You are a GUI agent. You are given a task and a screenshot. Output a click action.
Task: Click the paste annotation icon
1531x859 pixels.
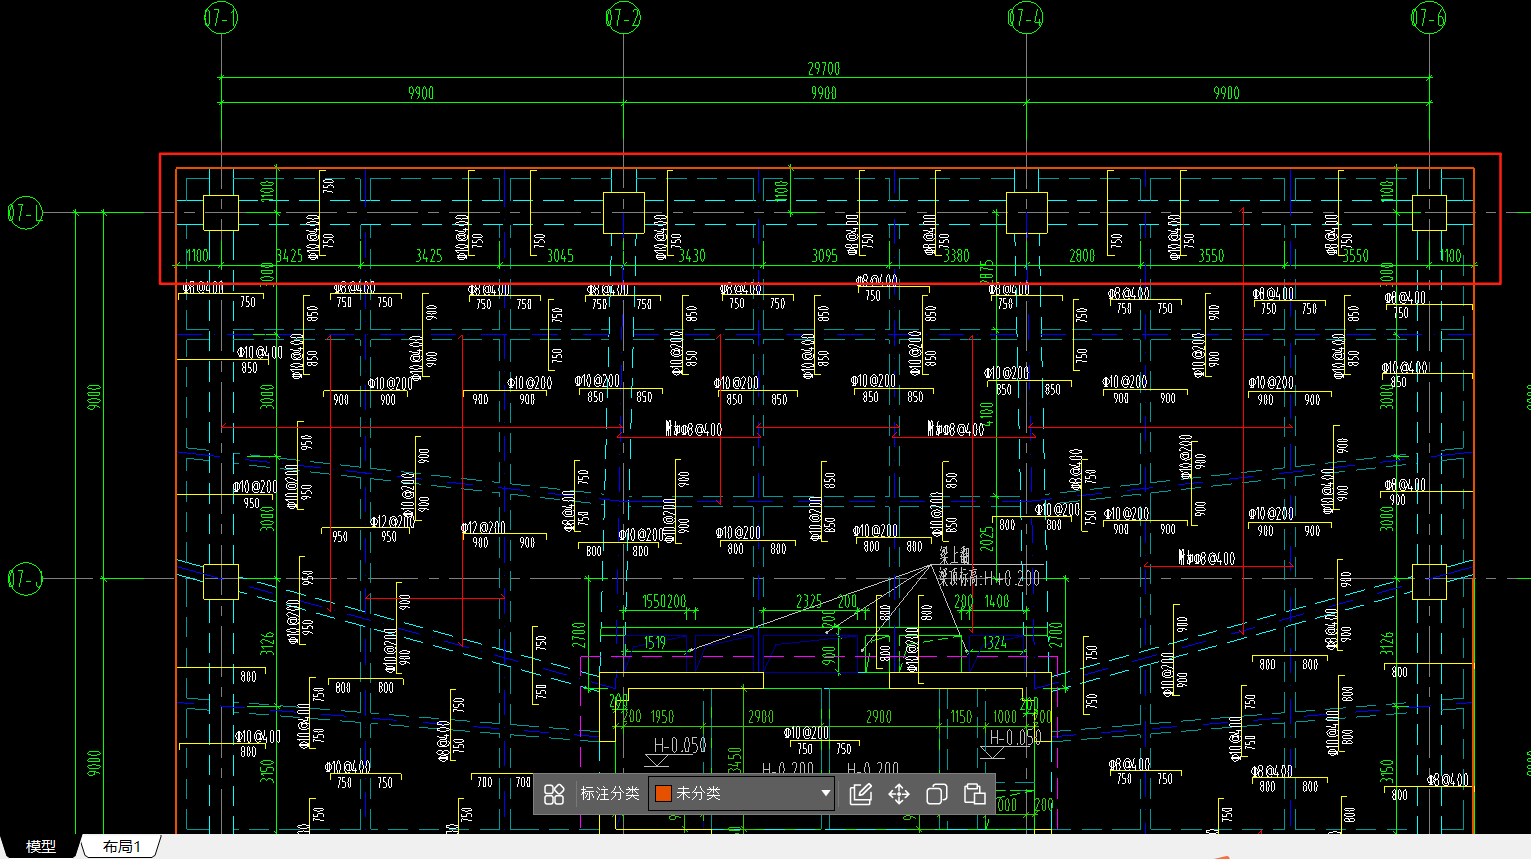point(975,794)
